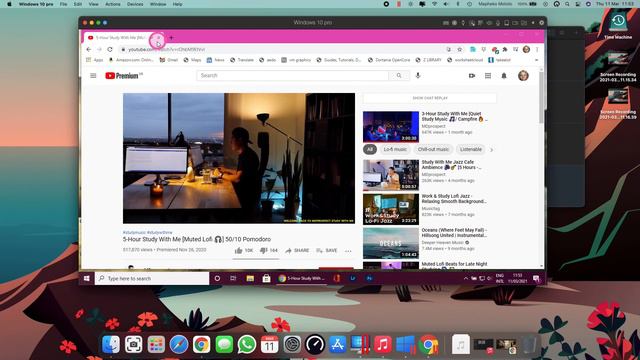The image size is (640, 360).
Task: Click the Chrome address bar URL
Action: [167, 49]
